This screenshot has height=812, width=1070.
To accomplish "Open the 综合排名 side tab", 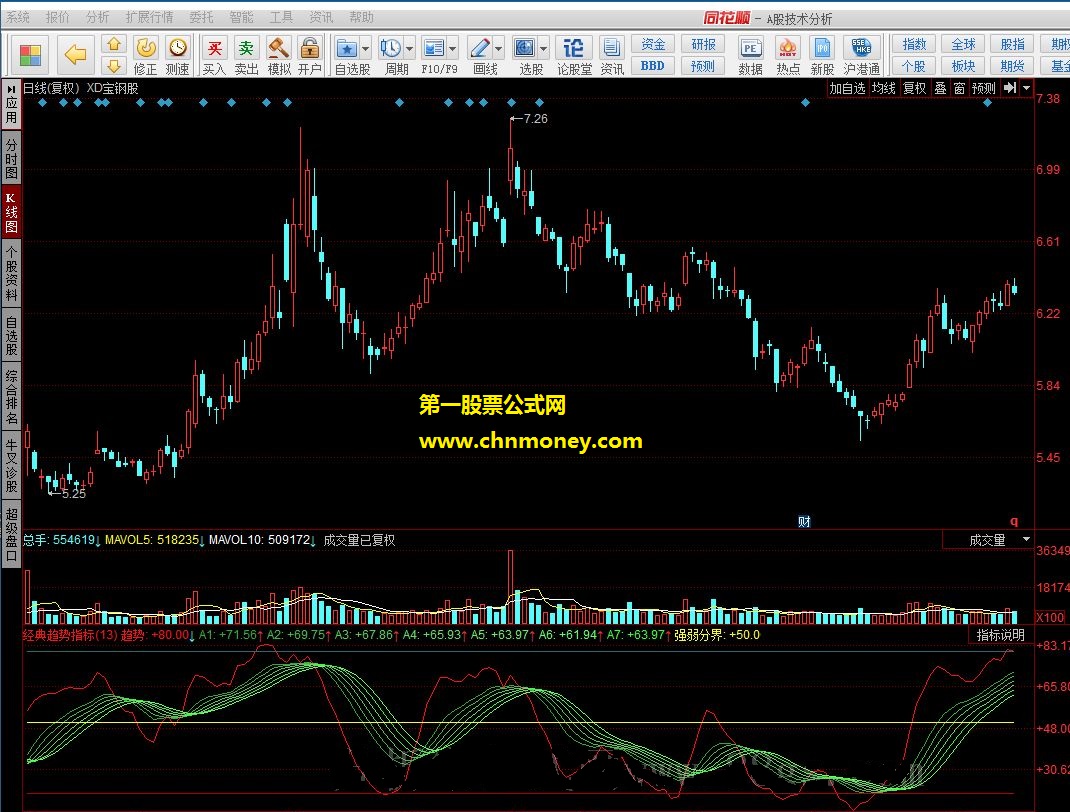I will 11,396.
